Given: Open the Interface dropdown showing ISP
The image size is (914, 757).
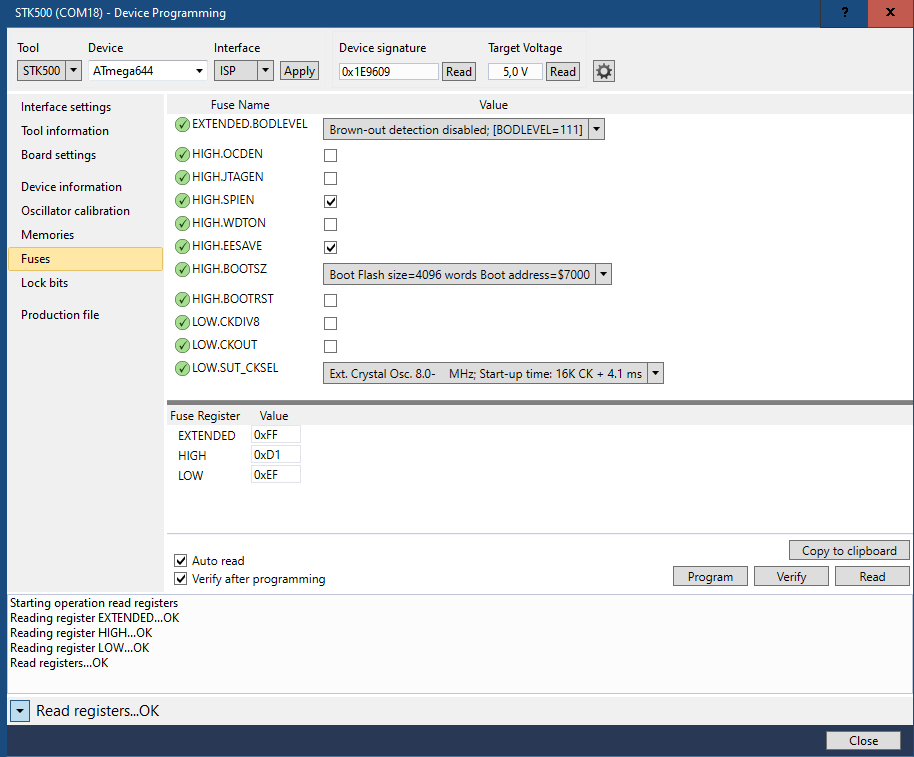Looking at the screenshot, I should [x=244, y=71].
